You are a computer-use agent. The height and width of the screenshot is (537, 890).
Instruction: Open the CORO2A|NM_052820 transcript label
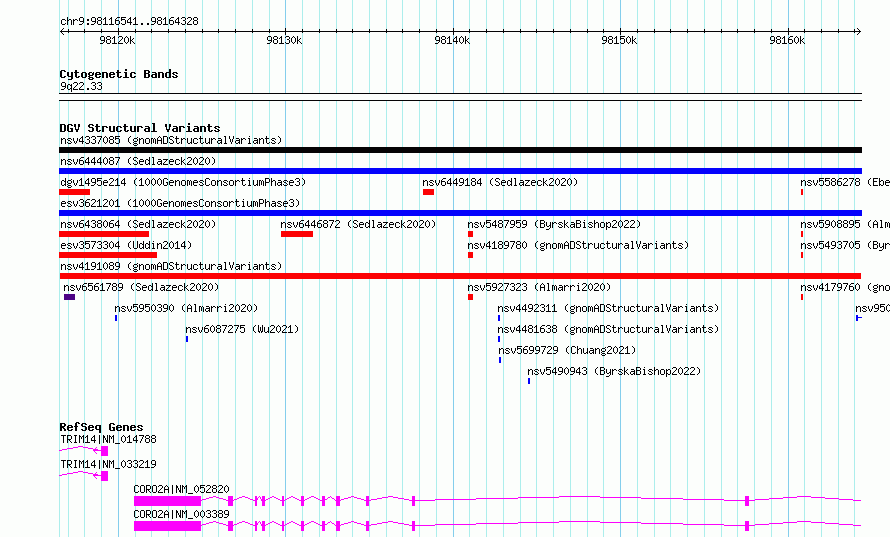181,489
